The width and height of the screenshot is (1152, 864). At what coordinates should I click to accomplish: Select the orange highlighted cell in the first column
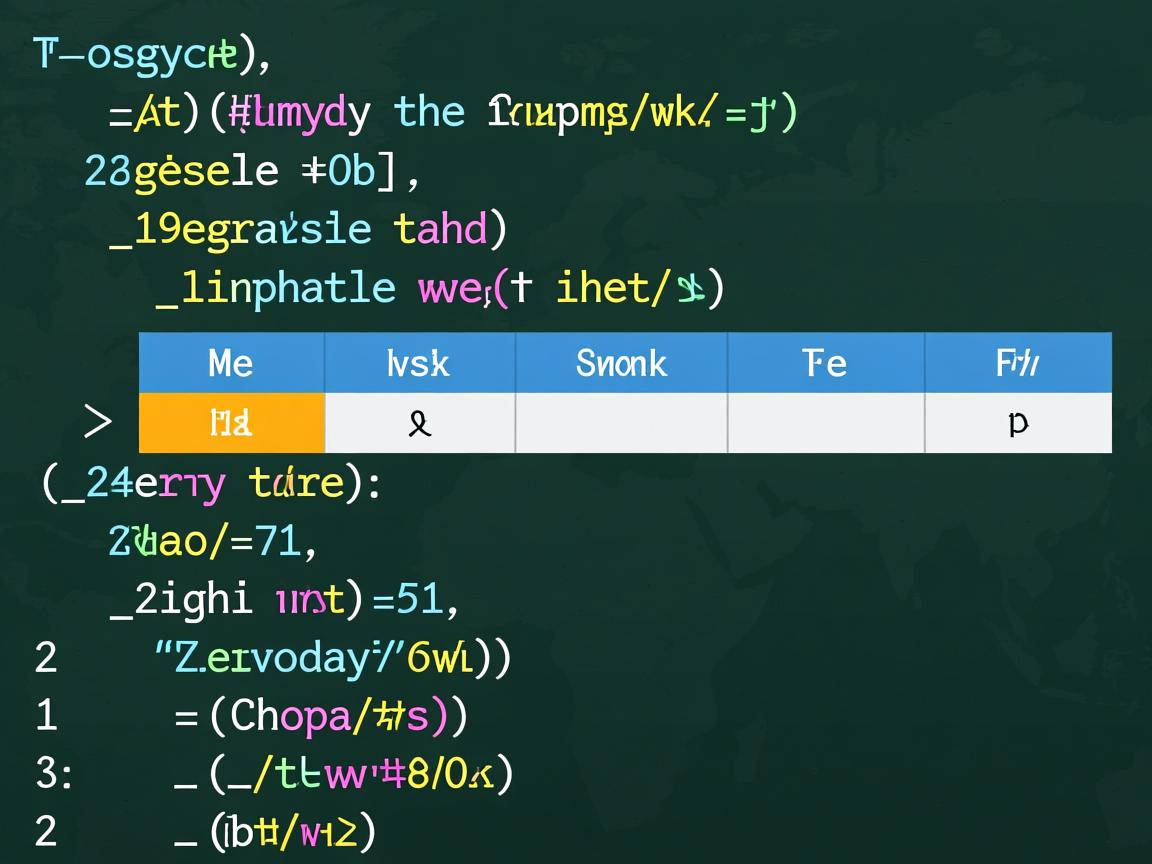[231, 423]
